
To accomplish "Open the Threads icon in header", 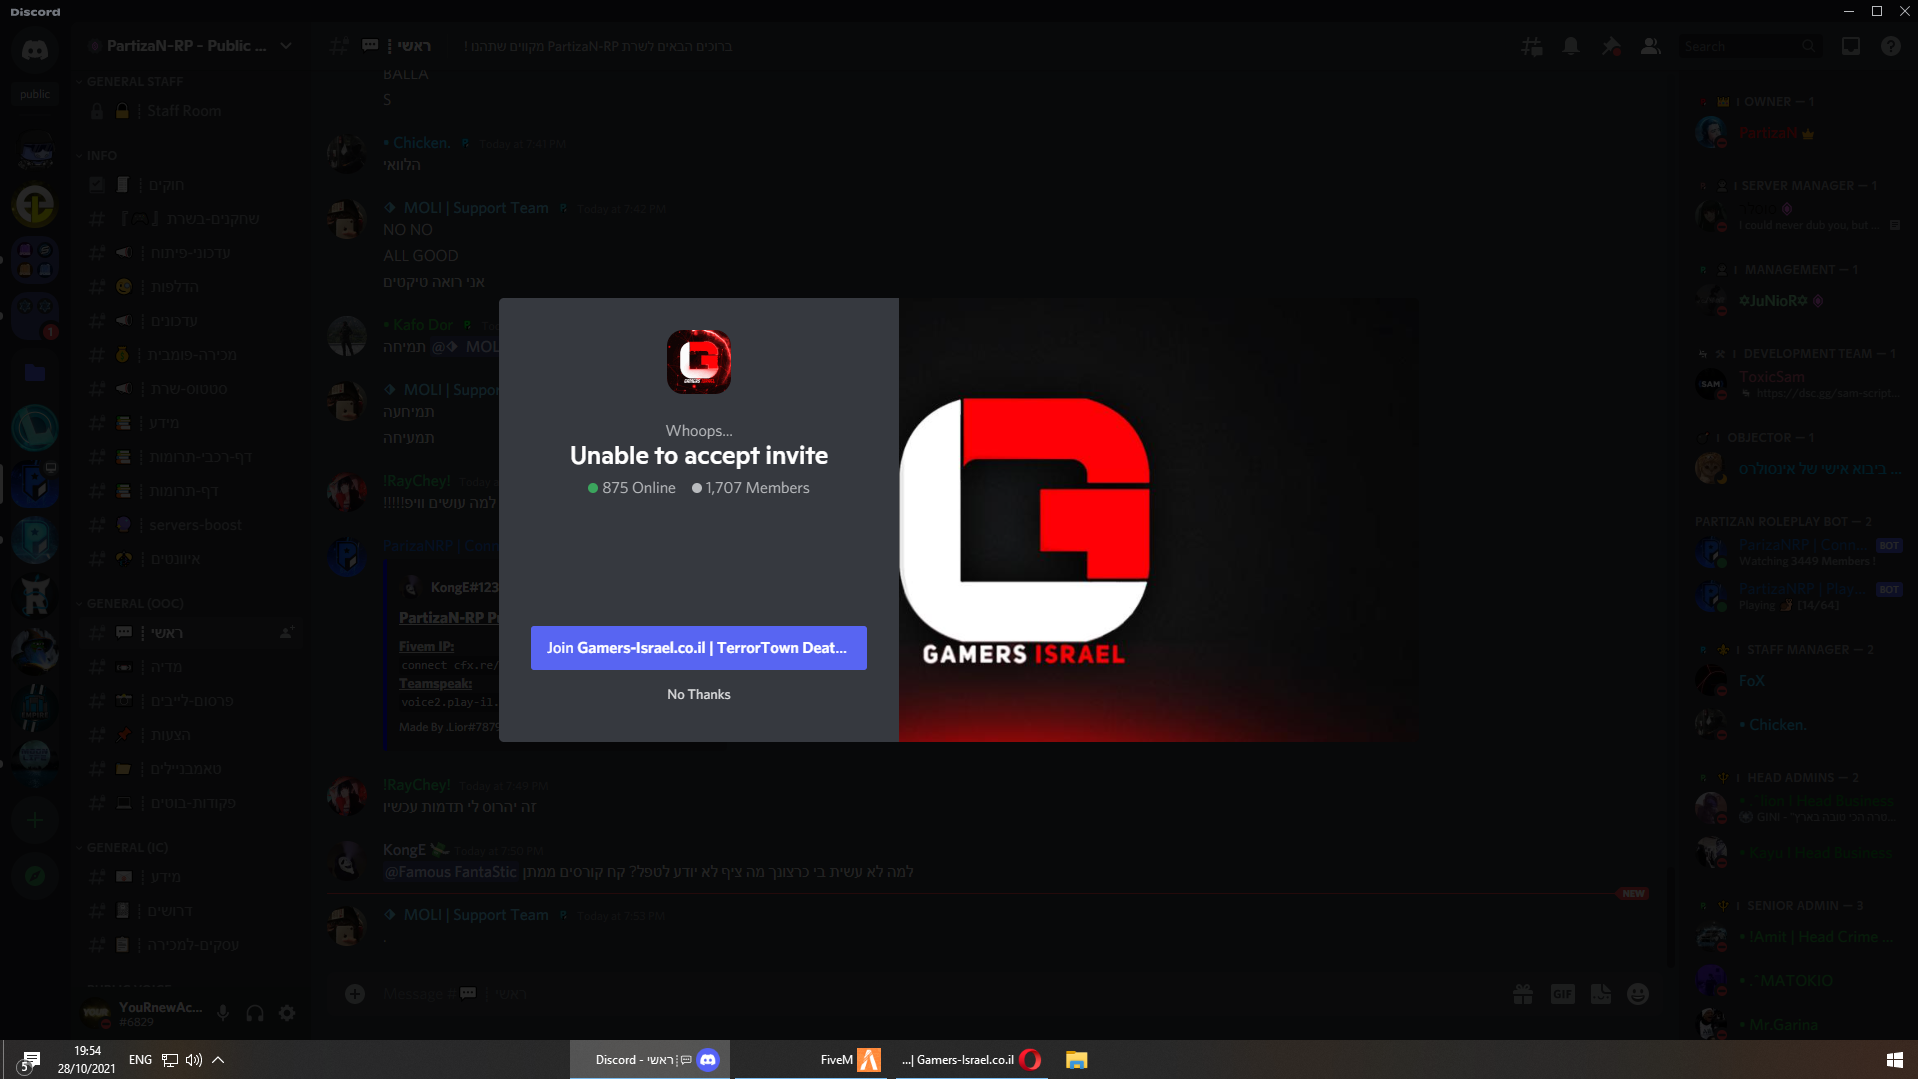I will (1531, 46).
